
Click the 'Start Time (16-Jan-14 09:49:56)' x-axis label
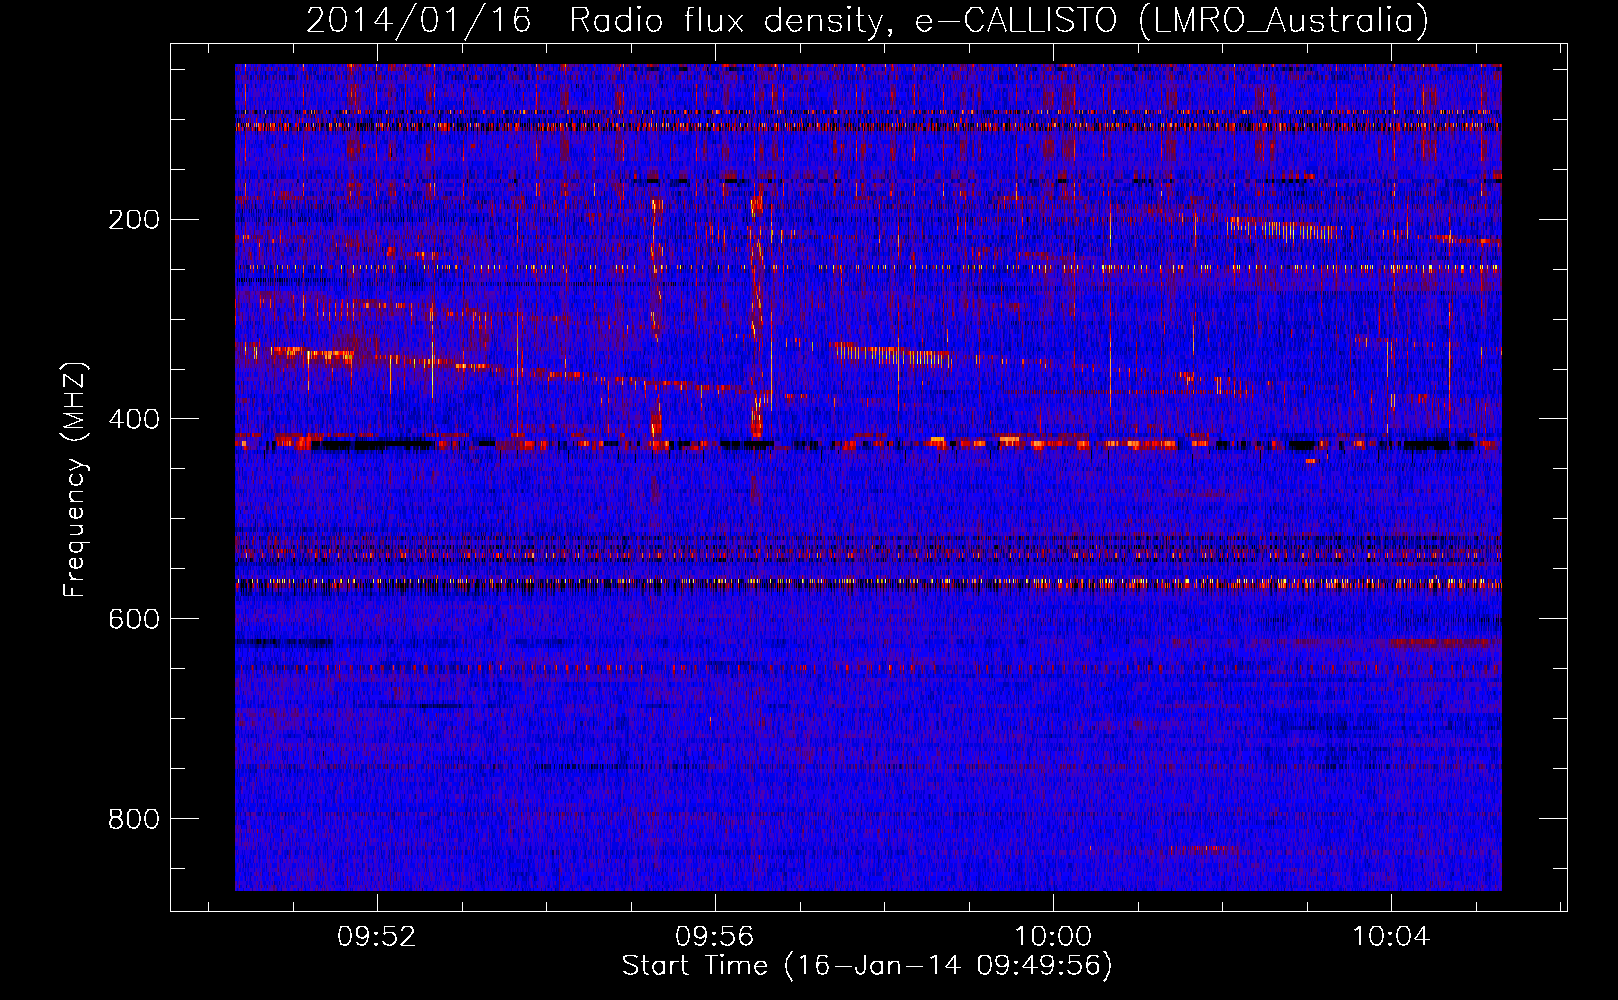(x=867, y=966)
